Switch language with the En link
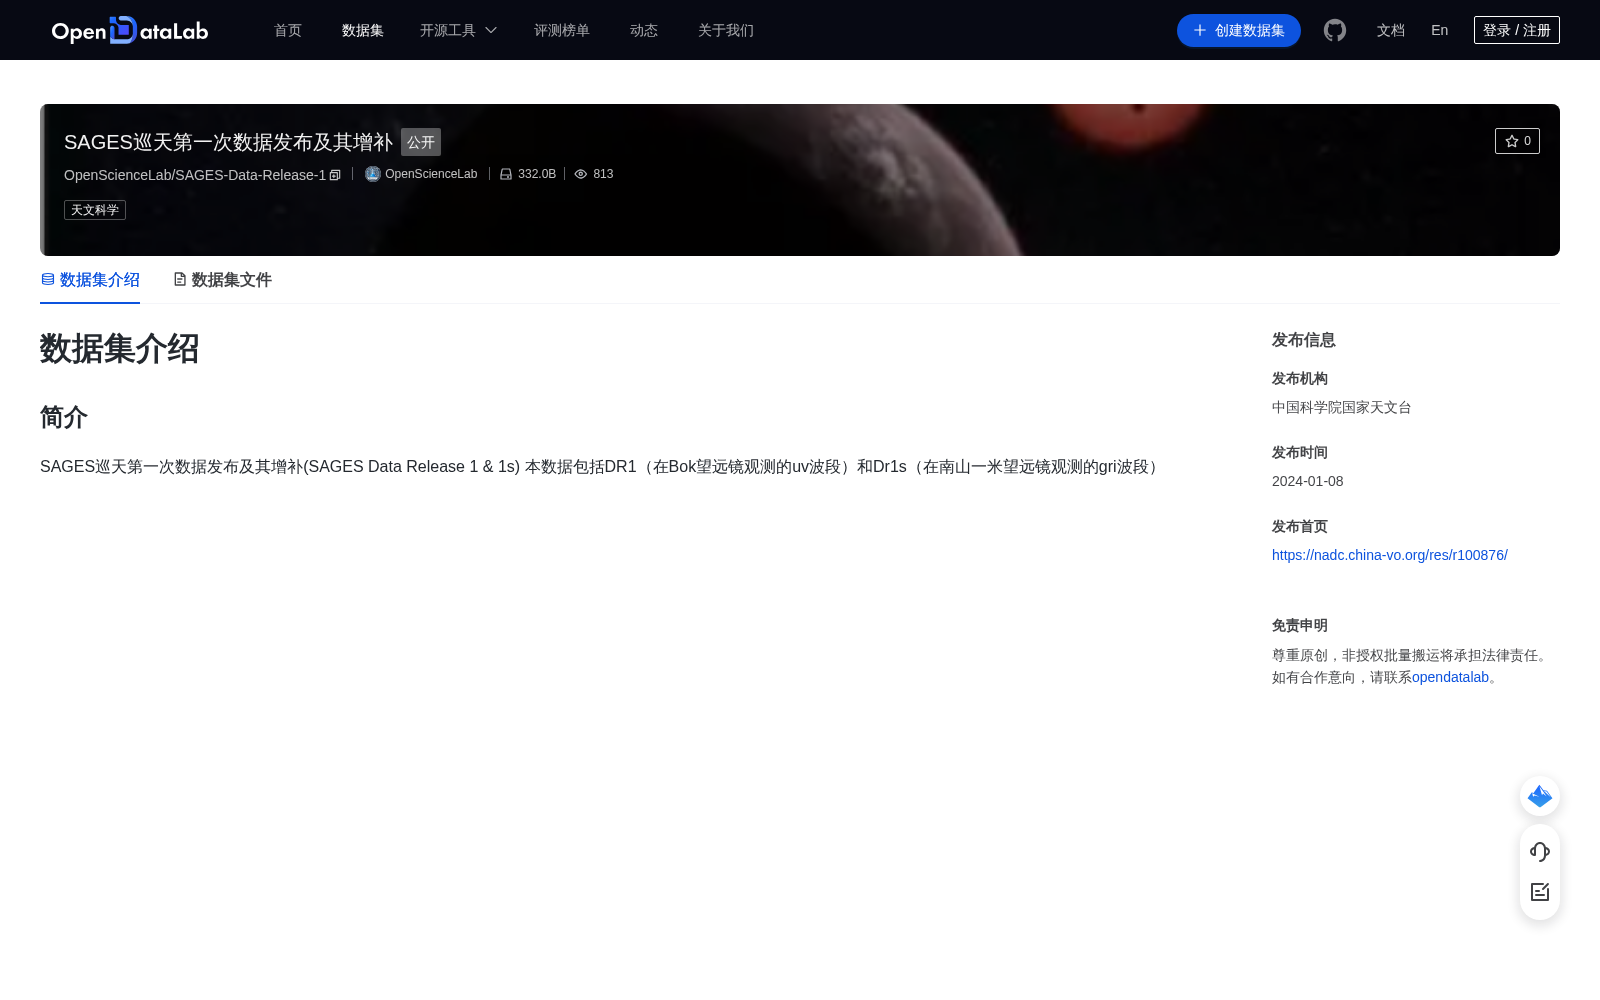This screenshot has height=1000, width=1600. [x=1440, y=30]
